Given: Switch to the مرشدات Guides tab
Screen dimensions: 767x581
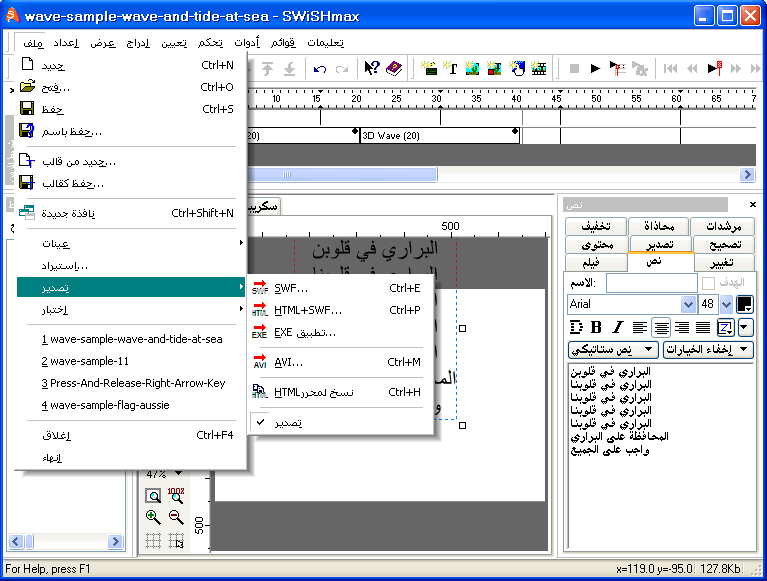Looking at the screenshot, I should [724, 226].
